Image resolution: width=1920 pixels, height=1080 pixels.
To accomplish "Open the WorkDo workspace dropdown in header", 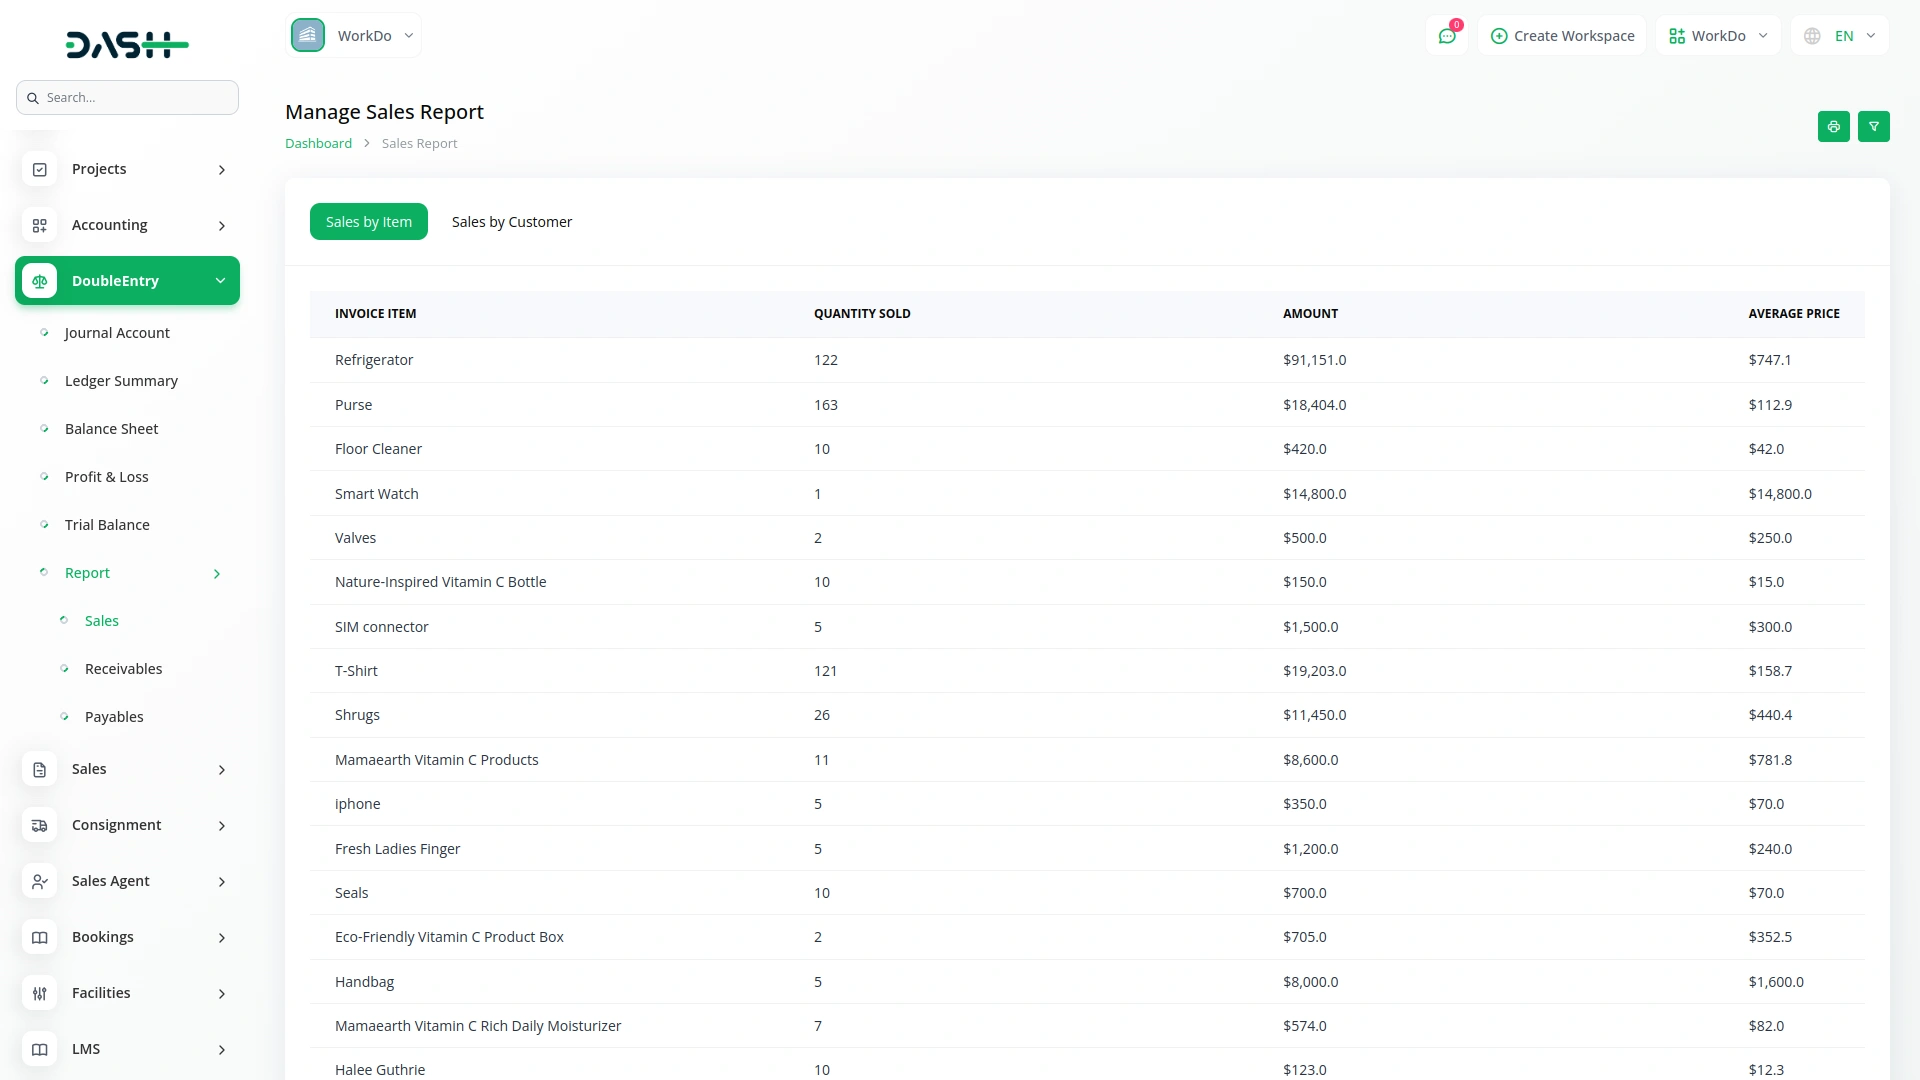I will (x=1718, y=36).
